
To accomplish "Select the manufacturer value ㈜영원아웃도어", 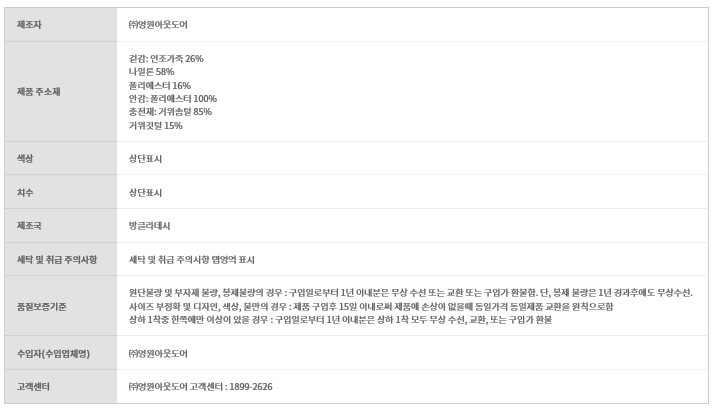I will click(158, 24).
